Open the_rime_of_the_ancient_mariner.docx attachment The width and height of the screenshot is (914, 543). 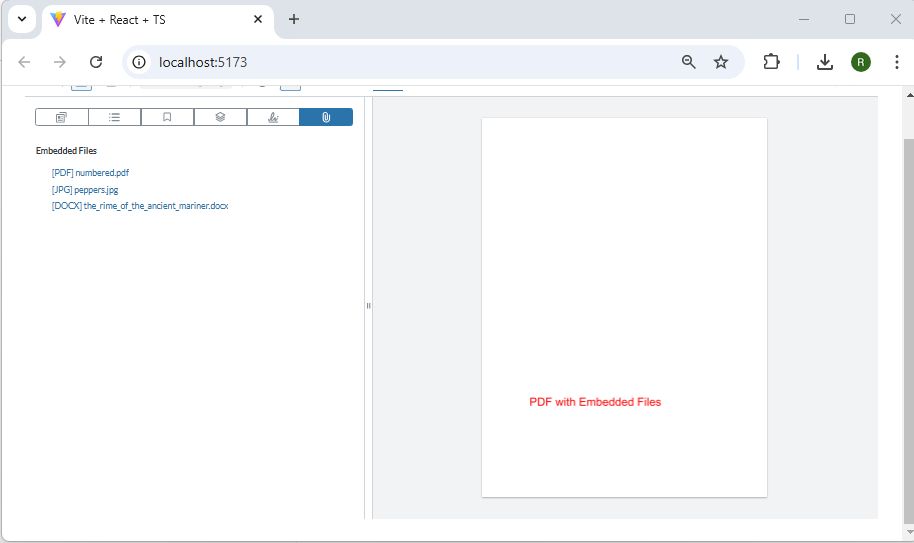click(x=140, y=206)
